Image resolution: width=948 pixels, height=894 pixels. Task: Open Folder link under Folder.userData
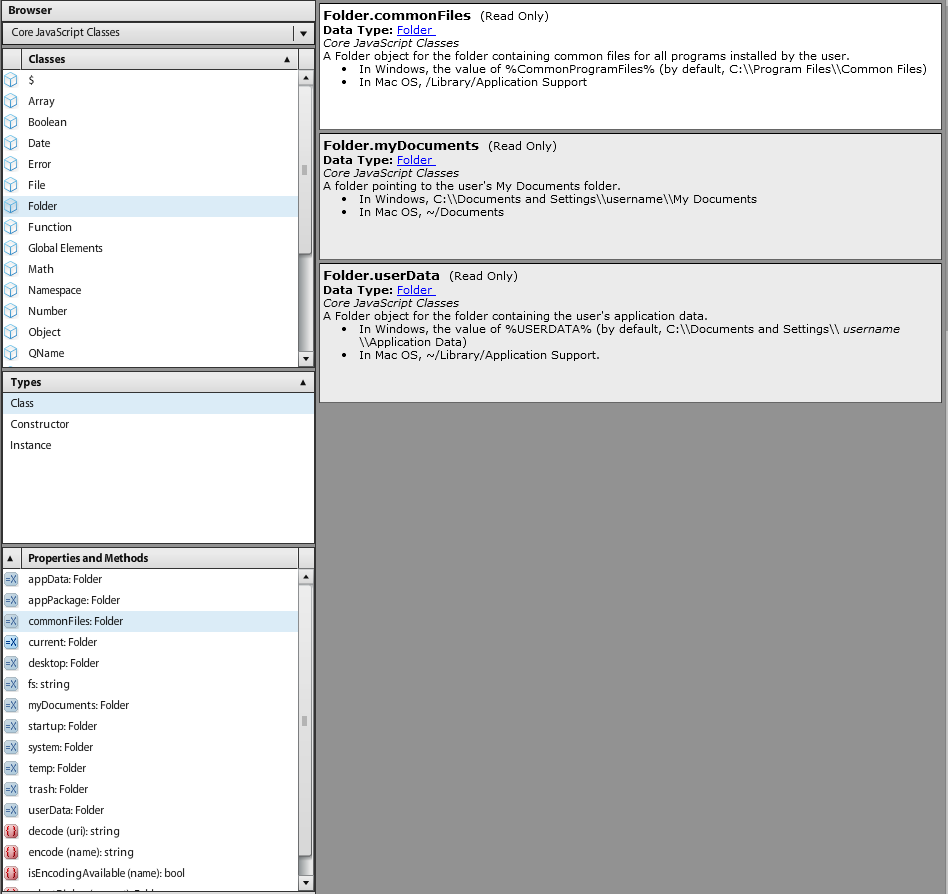[x=415, y=290]
